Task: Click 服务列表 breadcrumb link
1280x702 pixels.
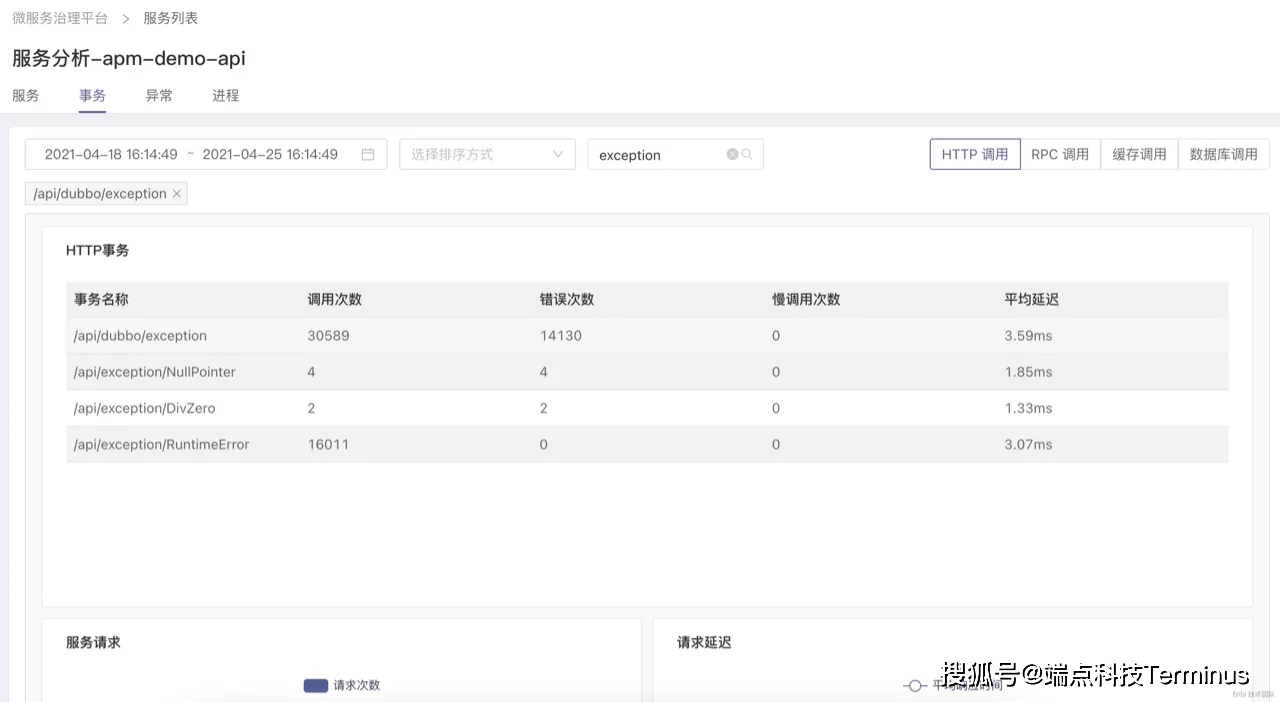Action: [171, 18]
